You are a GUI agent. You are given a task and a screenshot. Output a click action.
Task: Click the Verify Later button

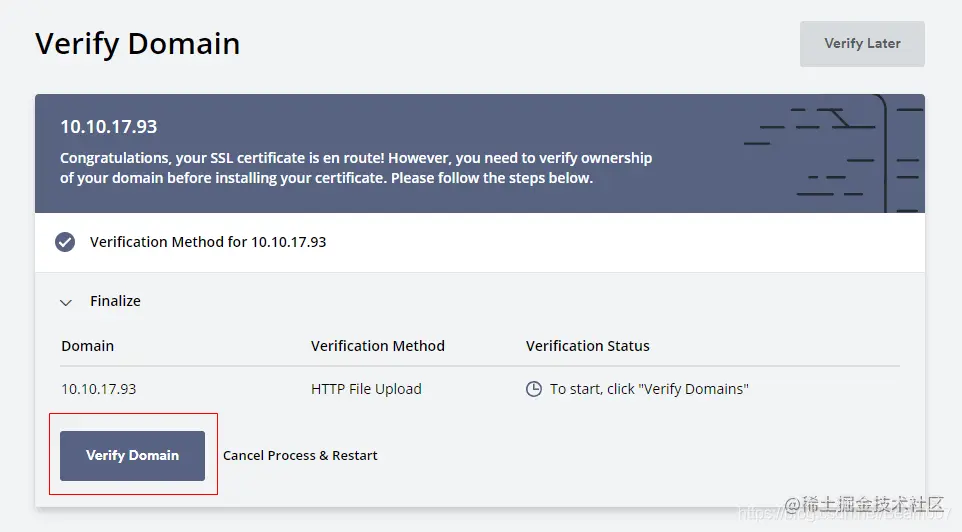coord(862,44)
